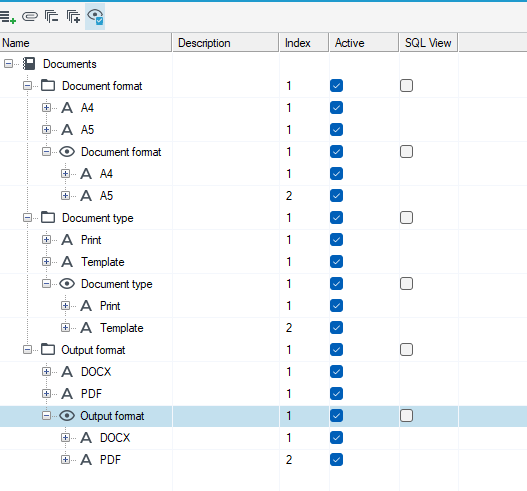
Task: Click the paperclip attach icon in toolbar
Action: [x=30, y=16]
